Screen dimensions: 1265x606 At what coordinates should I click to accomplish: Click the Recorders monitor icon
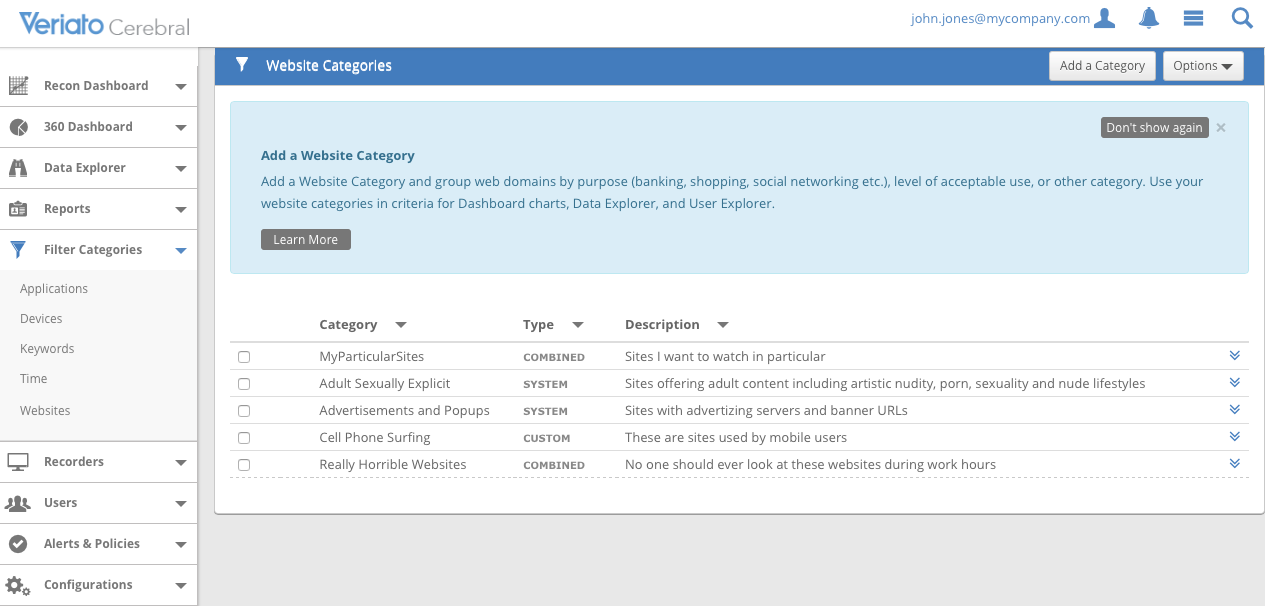tap(18, 462)
